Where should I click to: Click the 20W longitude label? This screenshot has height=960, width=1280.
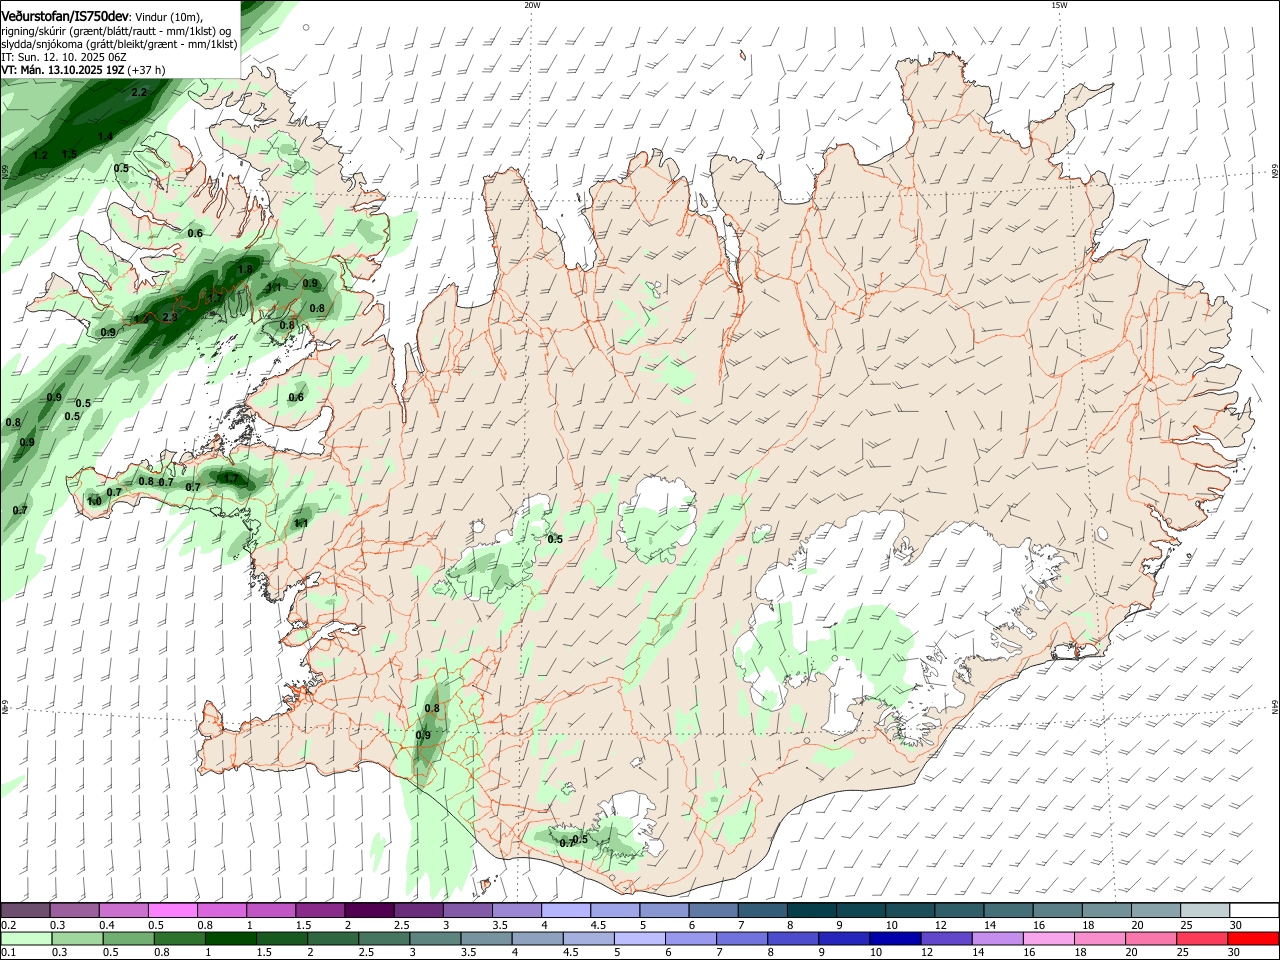(532, 5)
